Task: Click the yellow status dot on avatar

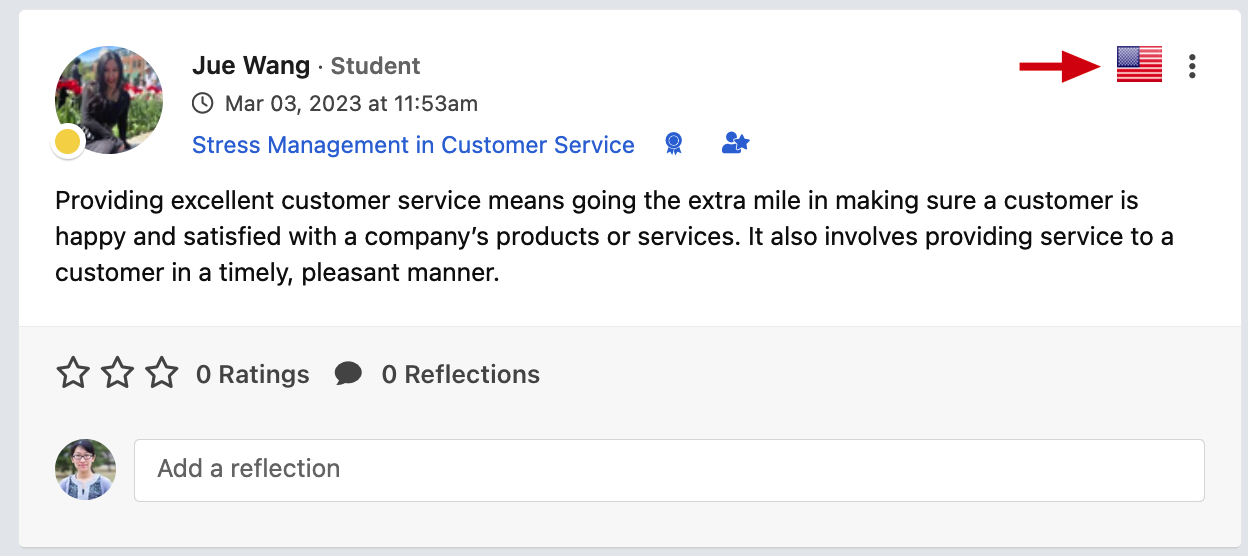Action: pos(67,143)
